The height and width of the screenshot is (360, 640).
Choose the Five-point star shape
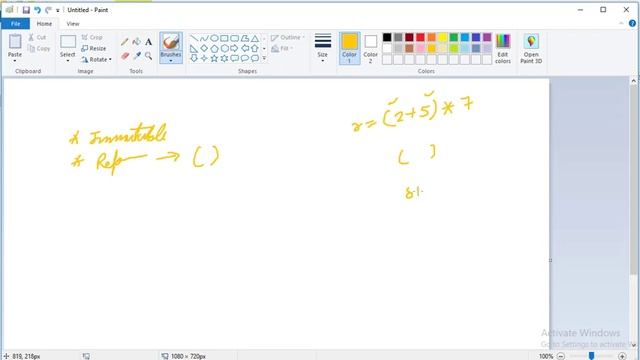pyautogui.click(x=214, y=58)
